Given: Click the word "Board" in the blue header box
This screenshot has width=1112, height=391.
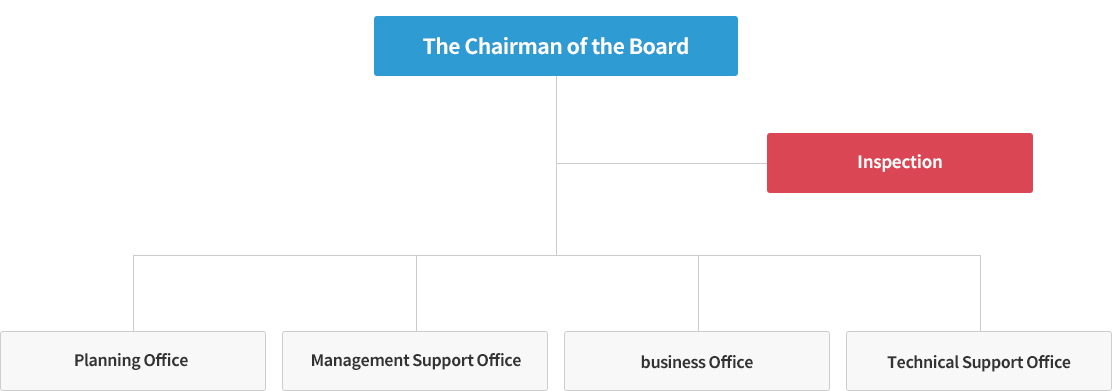Looking at the screenshot, I should [x=659, y=46].
